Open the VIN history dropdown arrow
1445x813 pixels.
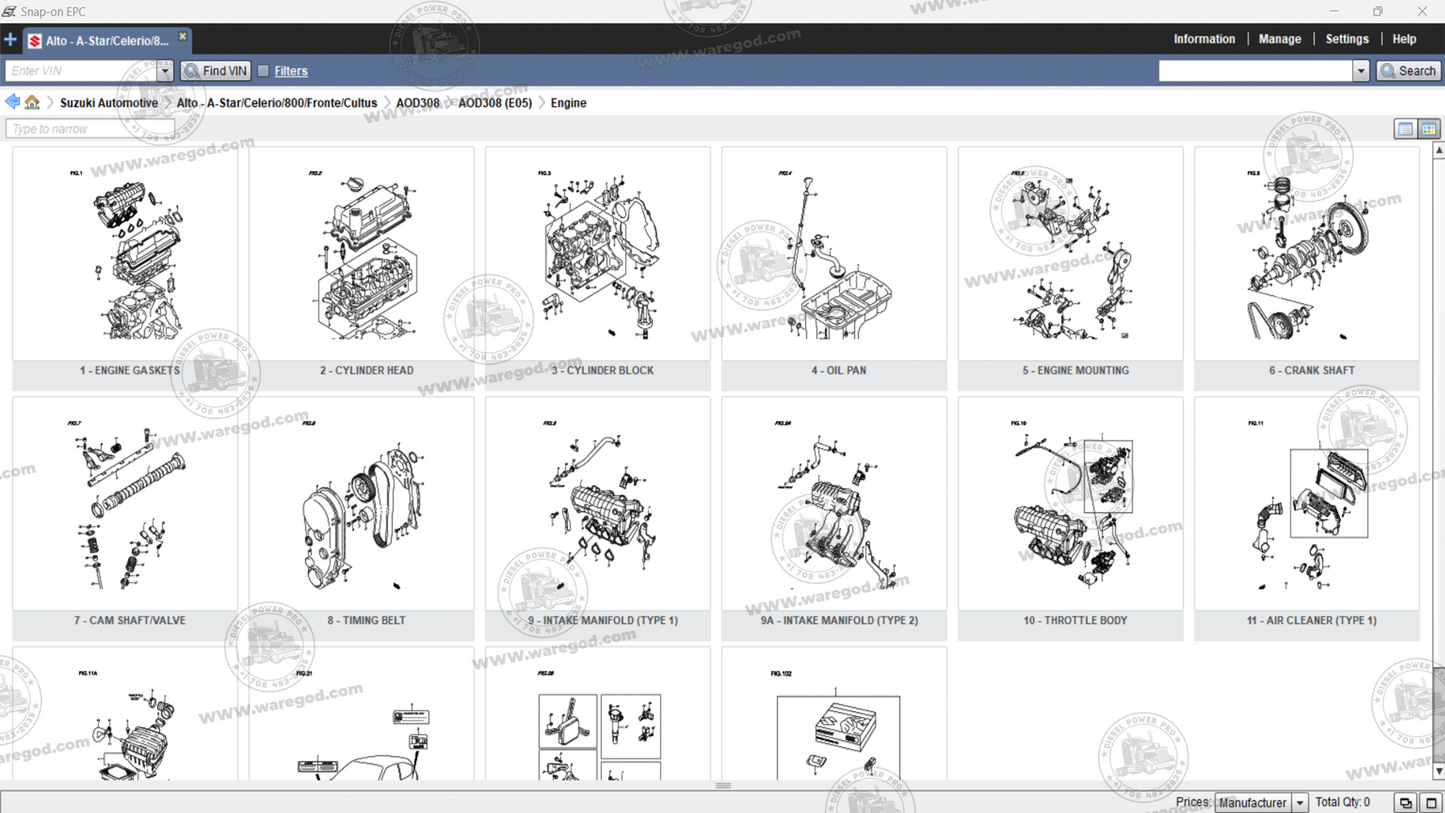click(163, 70)
